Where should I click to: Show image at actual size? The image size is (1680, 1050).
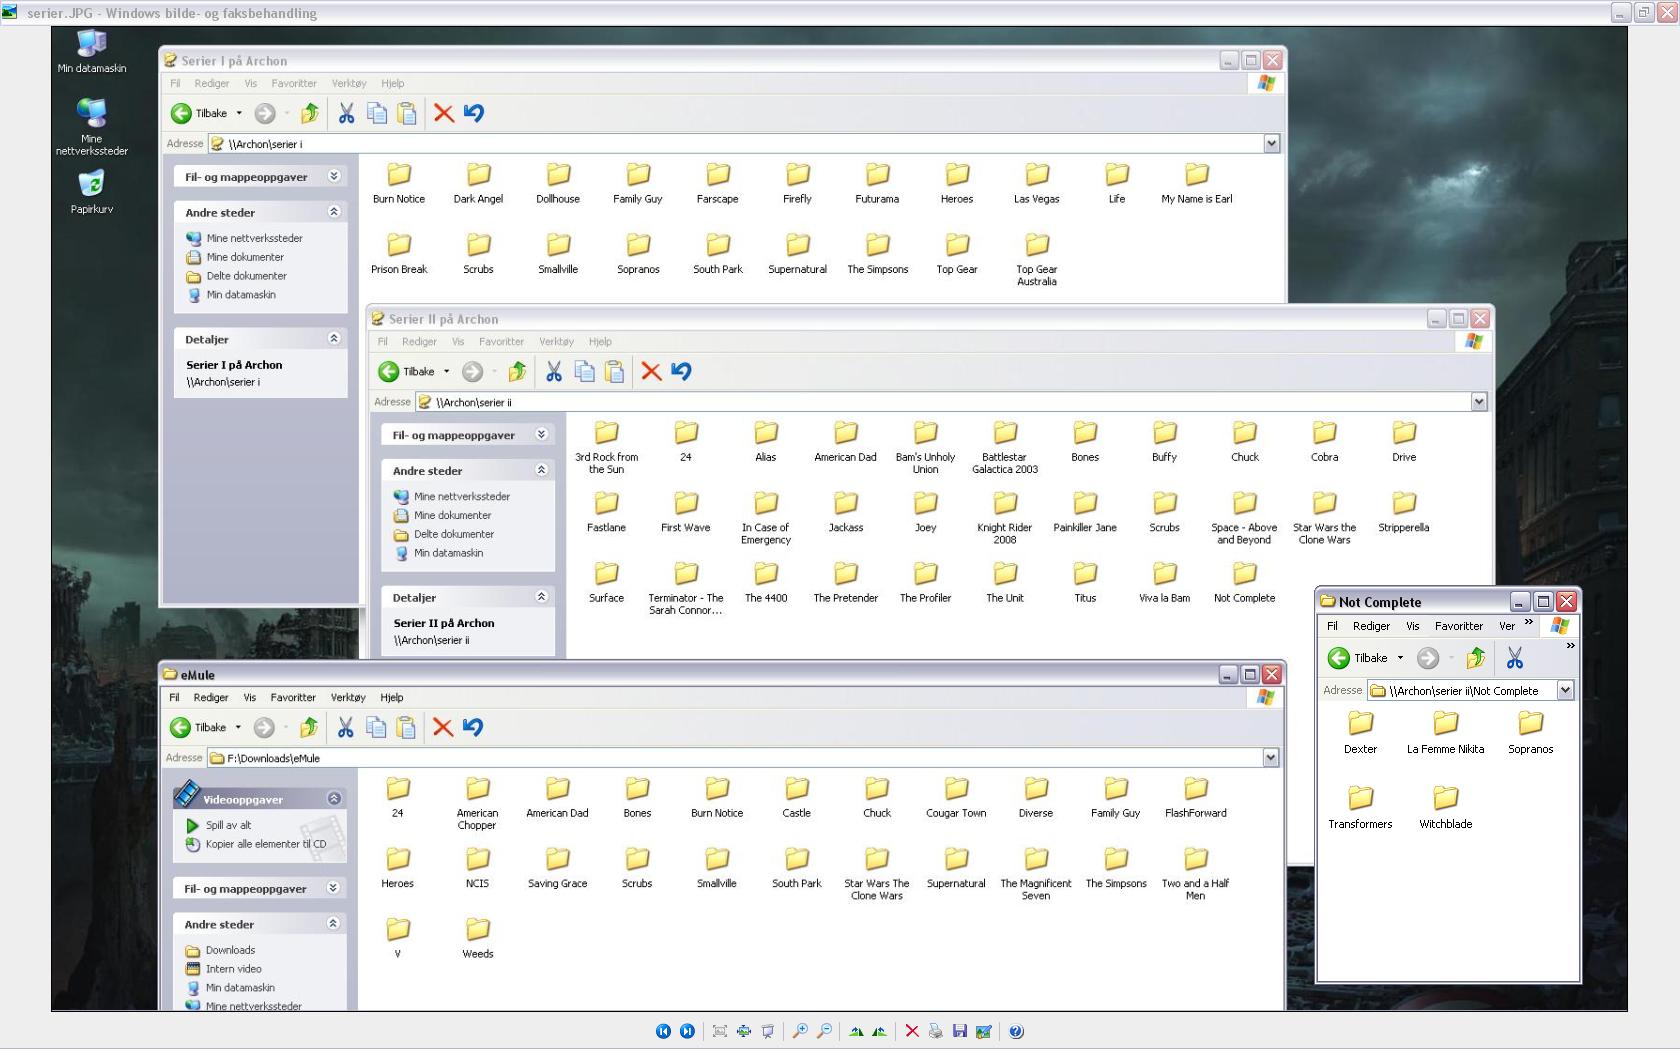743,1031
